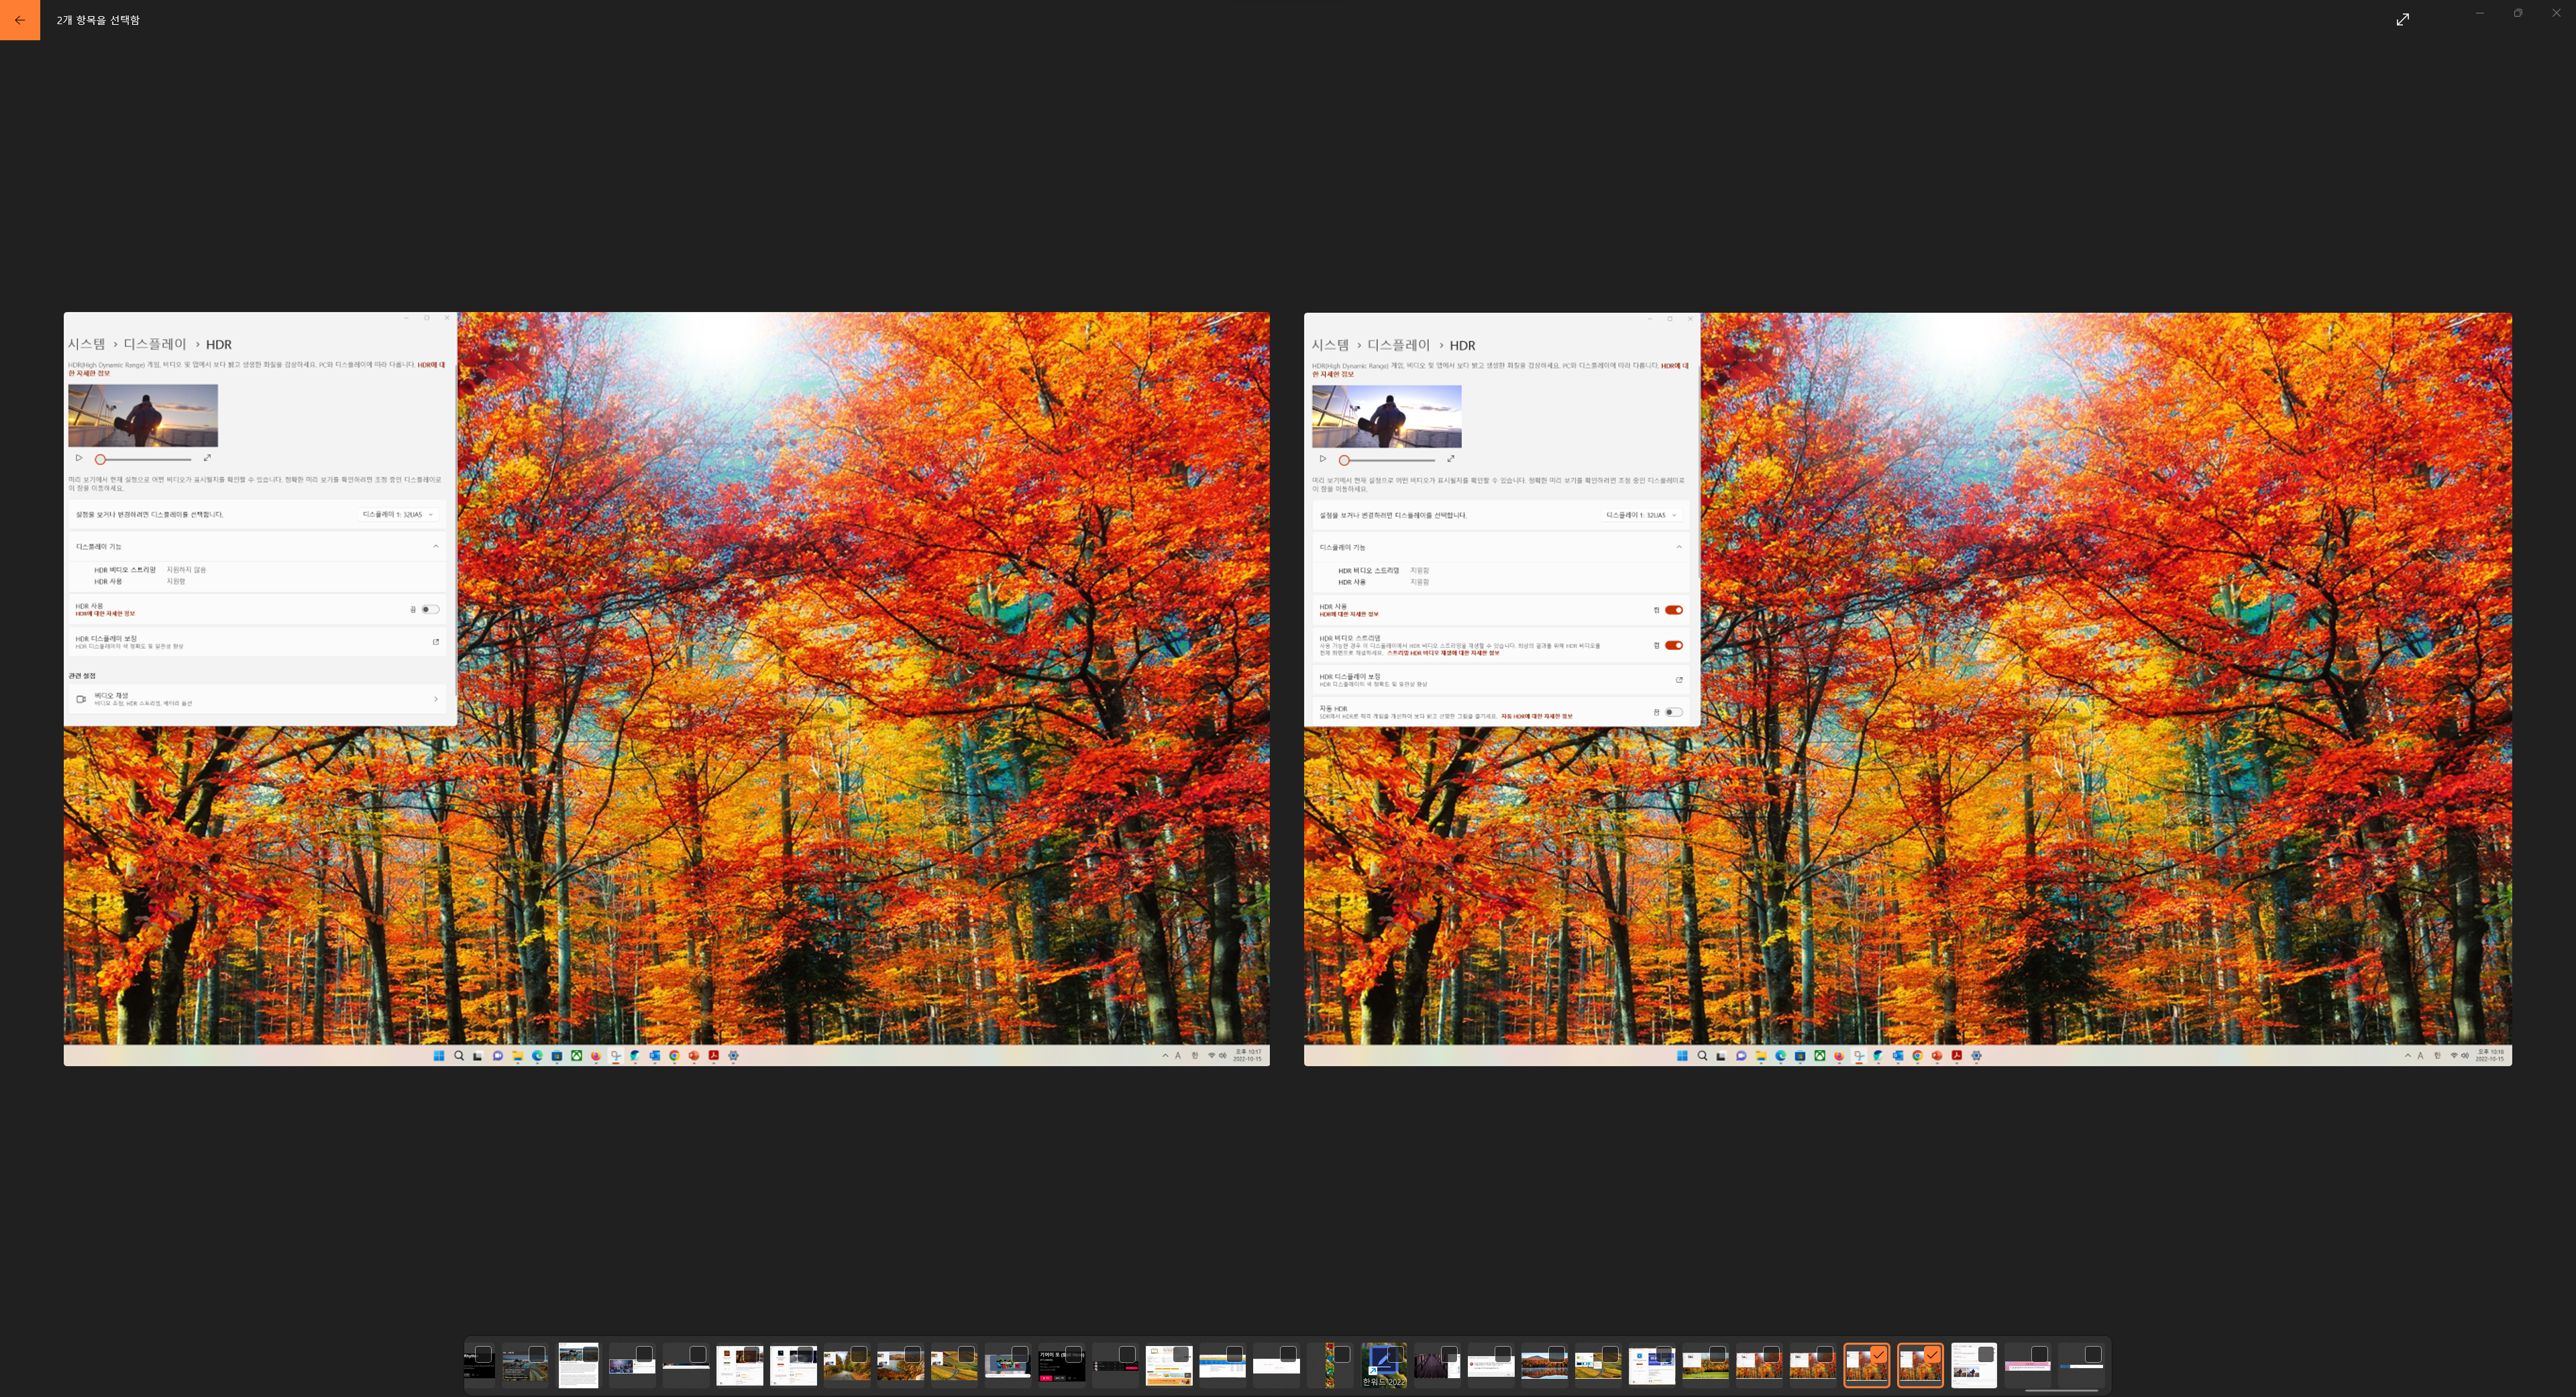Go back using the orange arrow button
Screen dimensions: 2576x1397
[20, 20]
